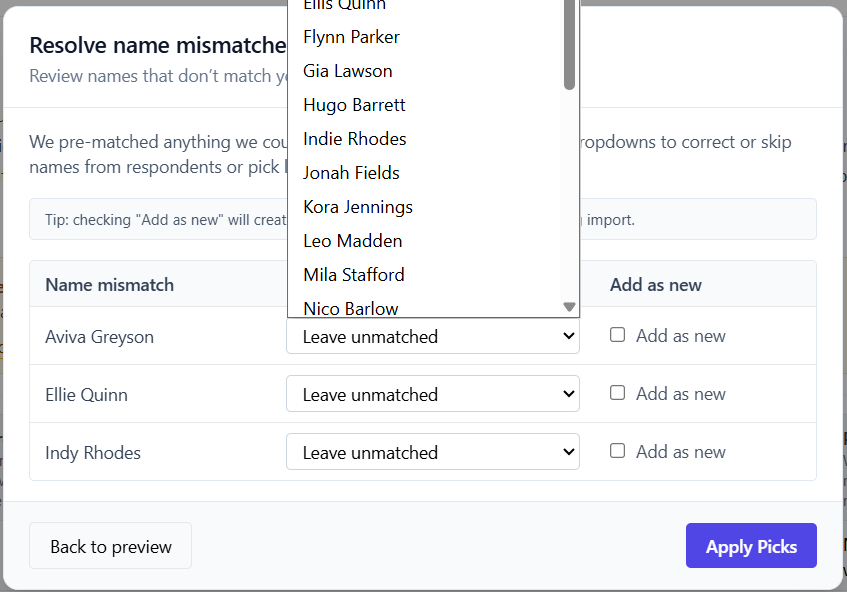Select Kora Jennings from the list
This screenshot has width=847, height=592.
[x=355, y=206]
